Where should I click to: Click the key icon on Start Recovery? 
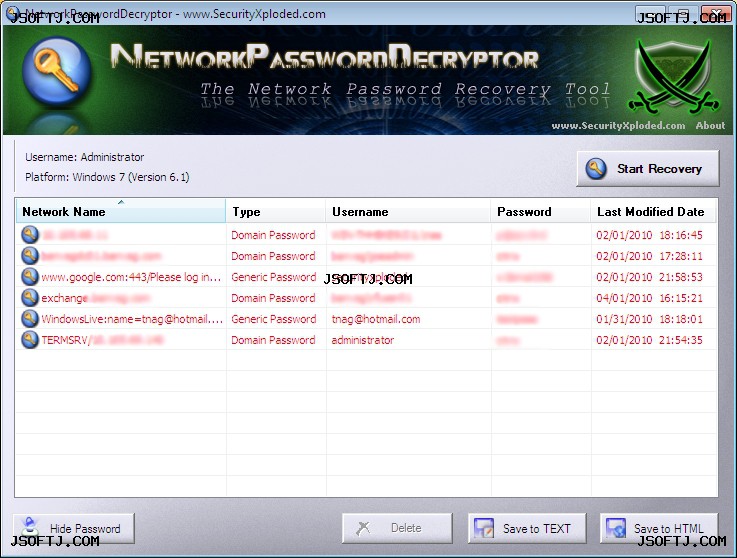click(596, 168)
